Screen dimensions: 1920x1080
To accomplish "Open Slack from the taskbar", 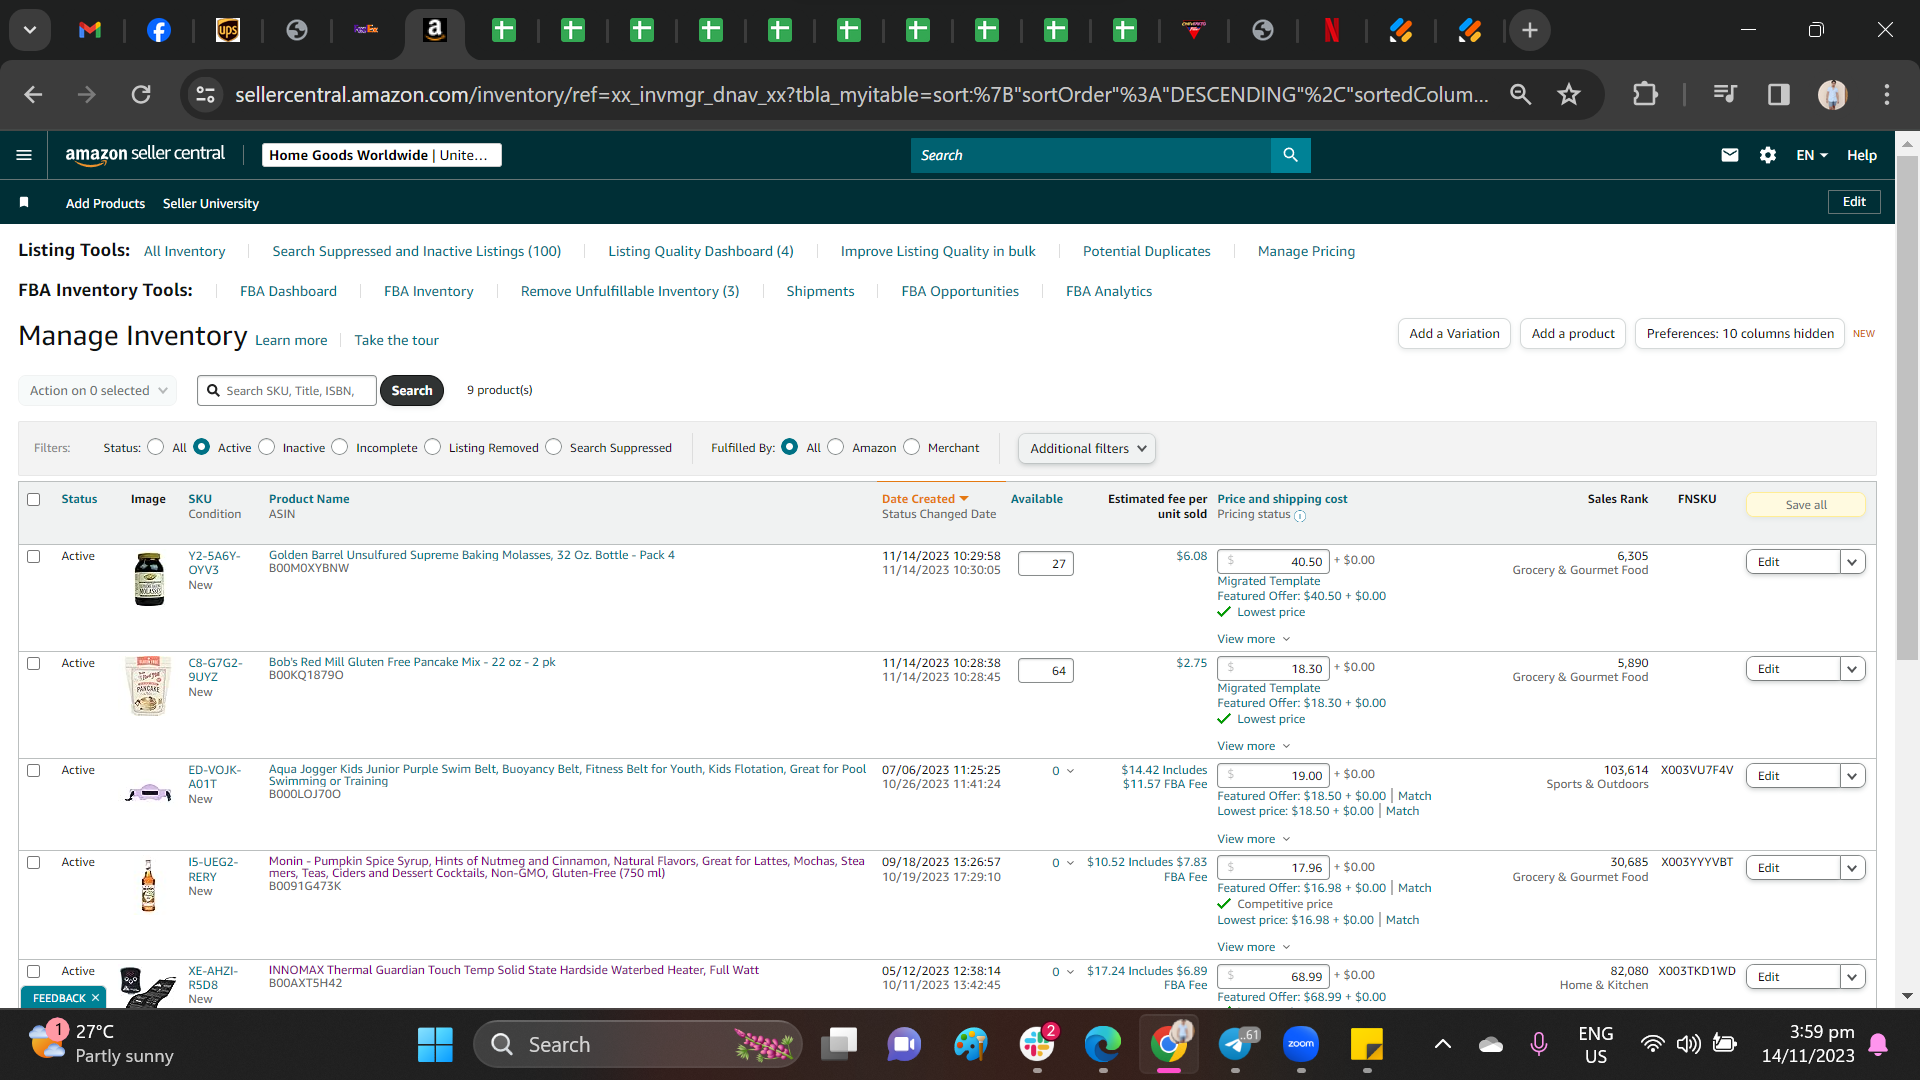I will point(1037,1045).
